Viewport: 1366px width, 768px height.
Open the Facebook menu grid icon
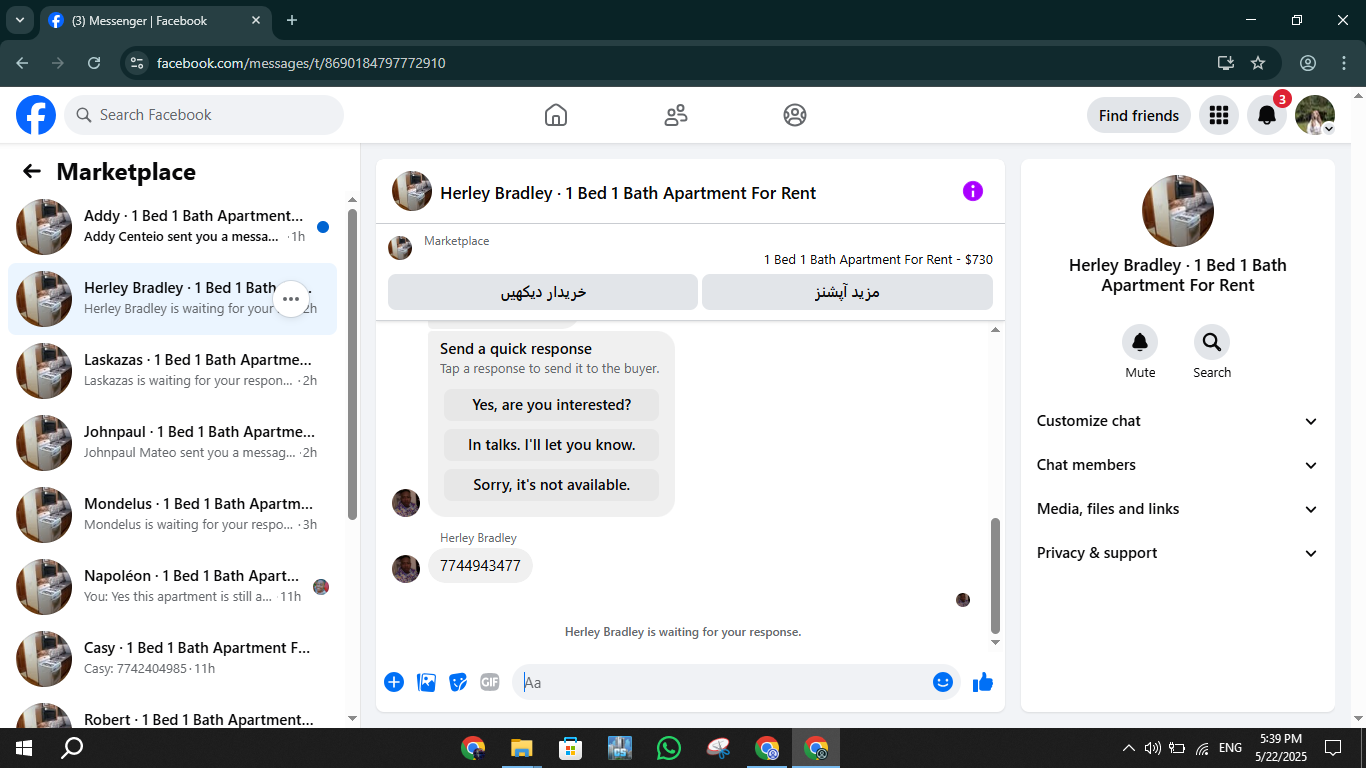pos(1218,115)
